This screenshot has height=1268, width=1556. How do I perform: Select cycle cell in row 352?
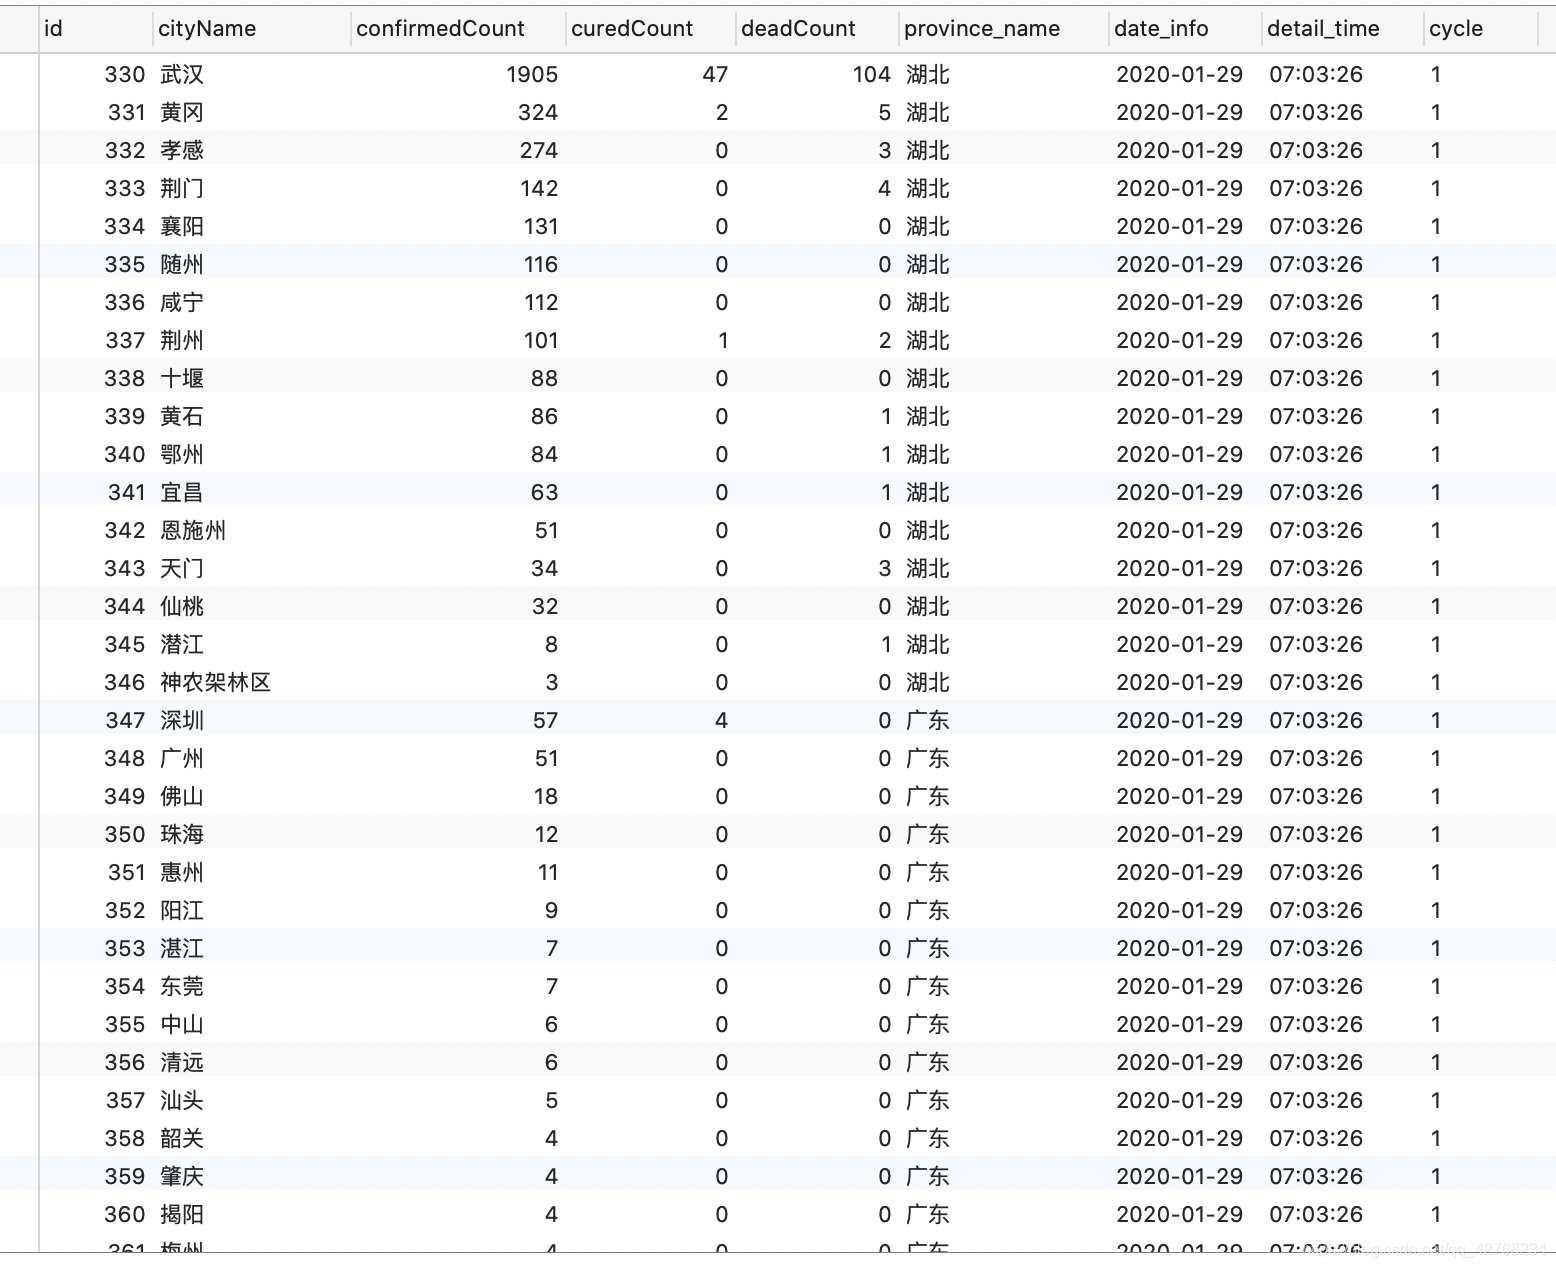[1436, 910]
